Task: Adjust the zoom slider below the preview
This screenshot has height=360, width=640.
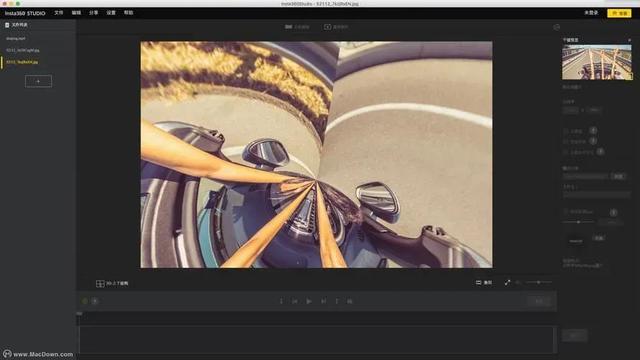Action: point(538,282)
